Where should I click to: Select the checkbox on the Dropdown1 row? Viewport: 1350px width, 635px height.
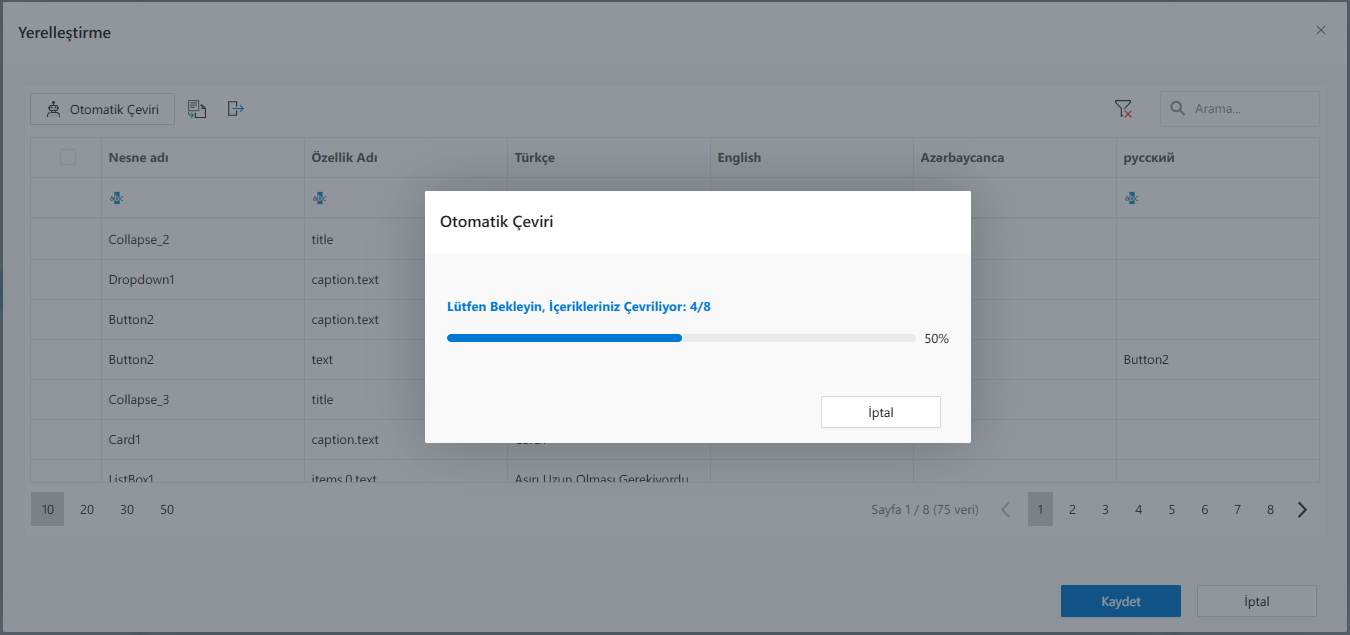[x=66, y=279]
